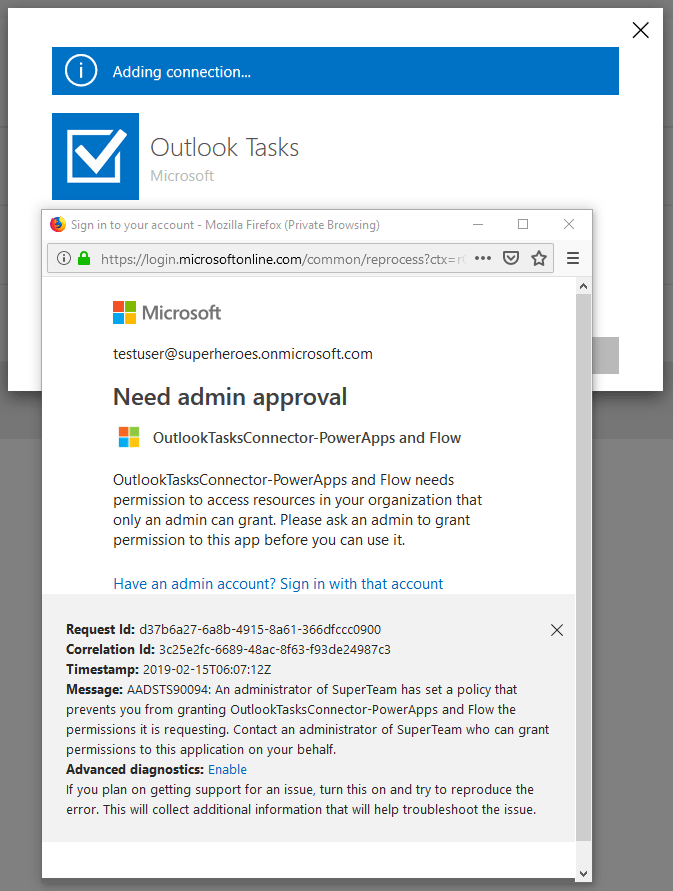Click the Correlation Id value
The image size is (673, 891).
click(275, 649)
